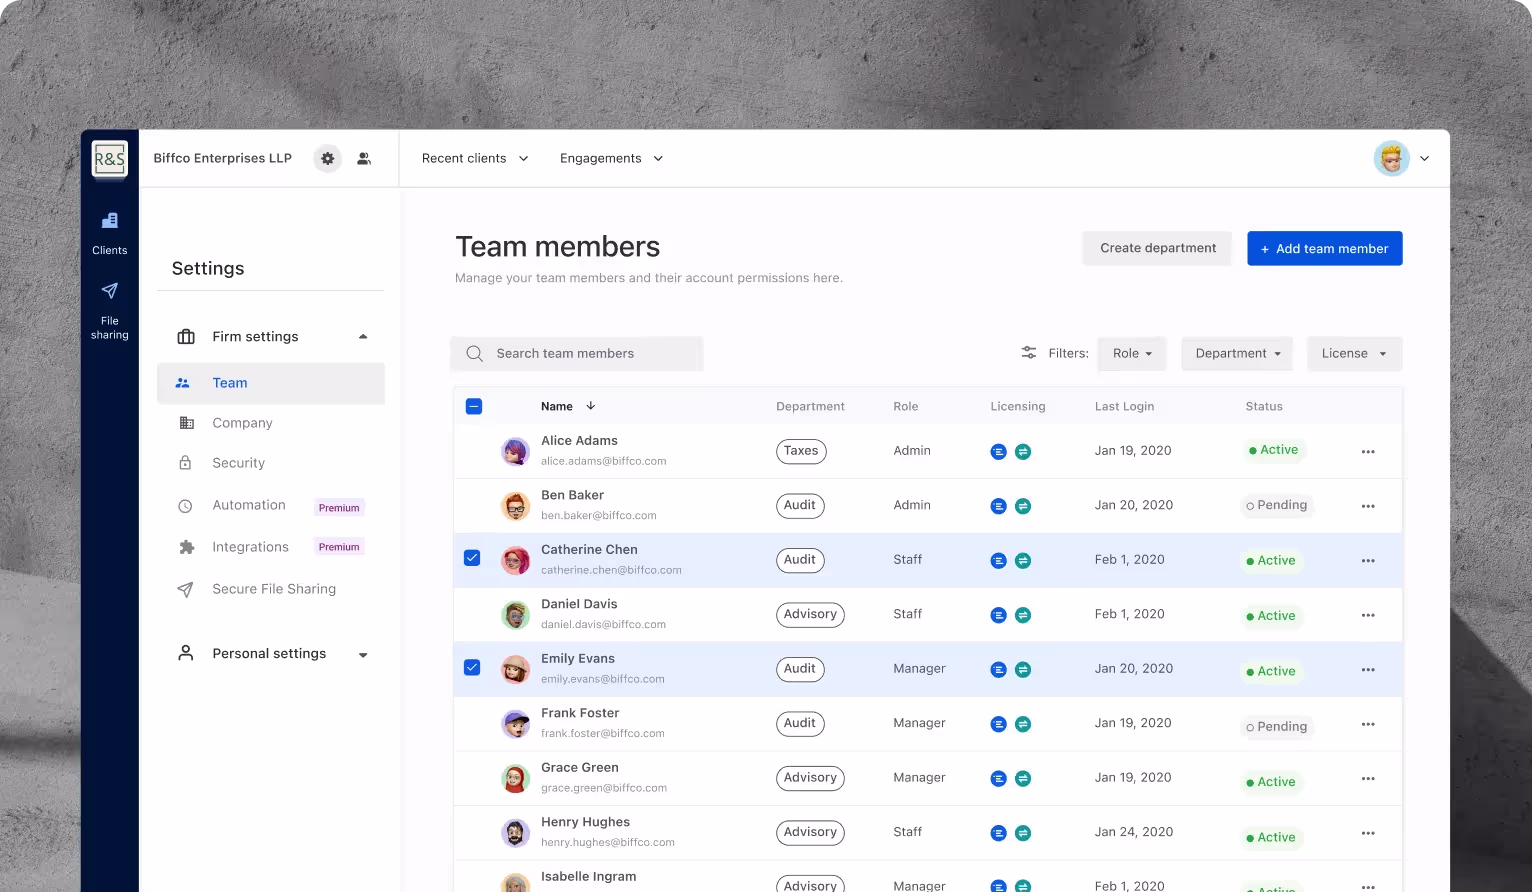
Task: Select Security in the settings sidebar
Action: pyautogui.click(x=238, y=463)
